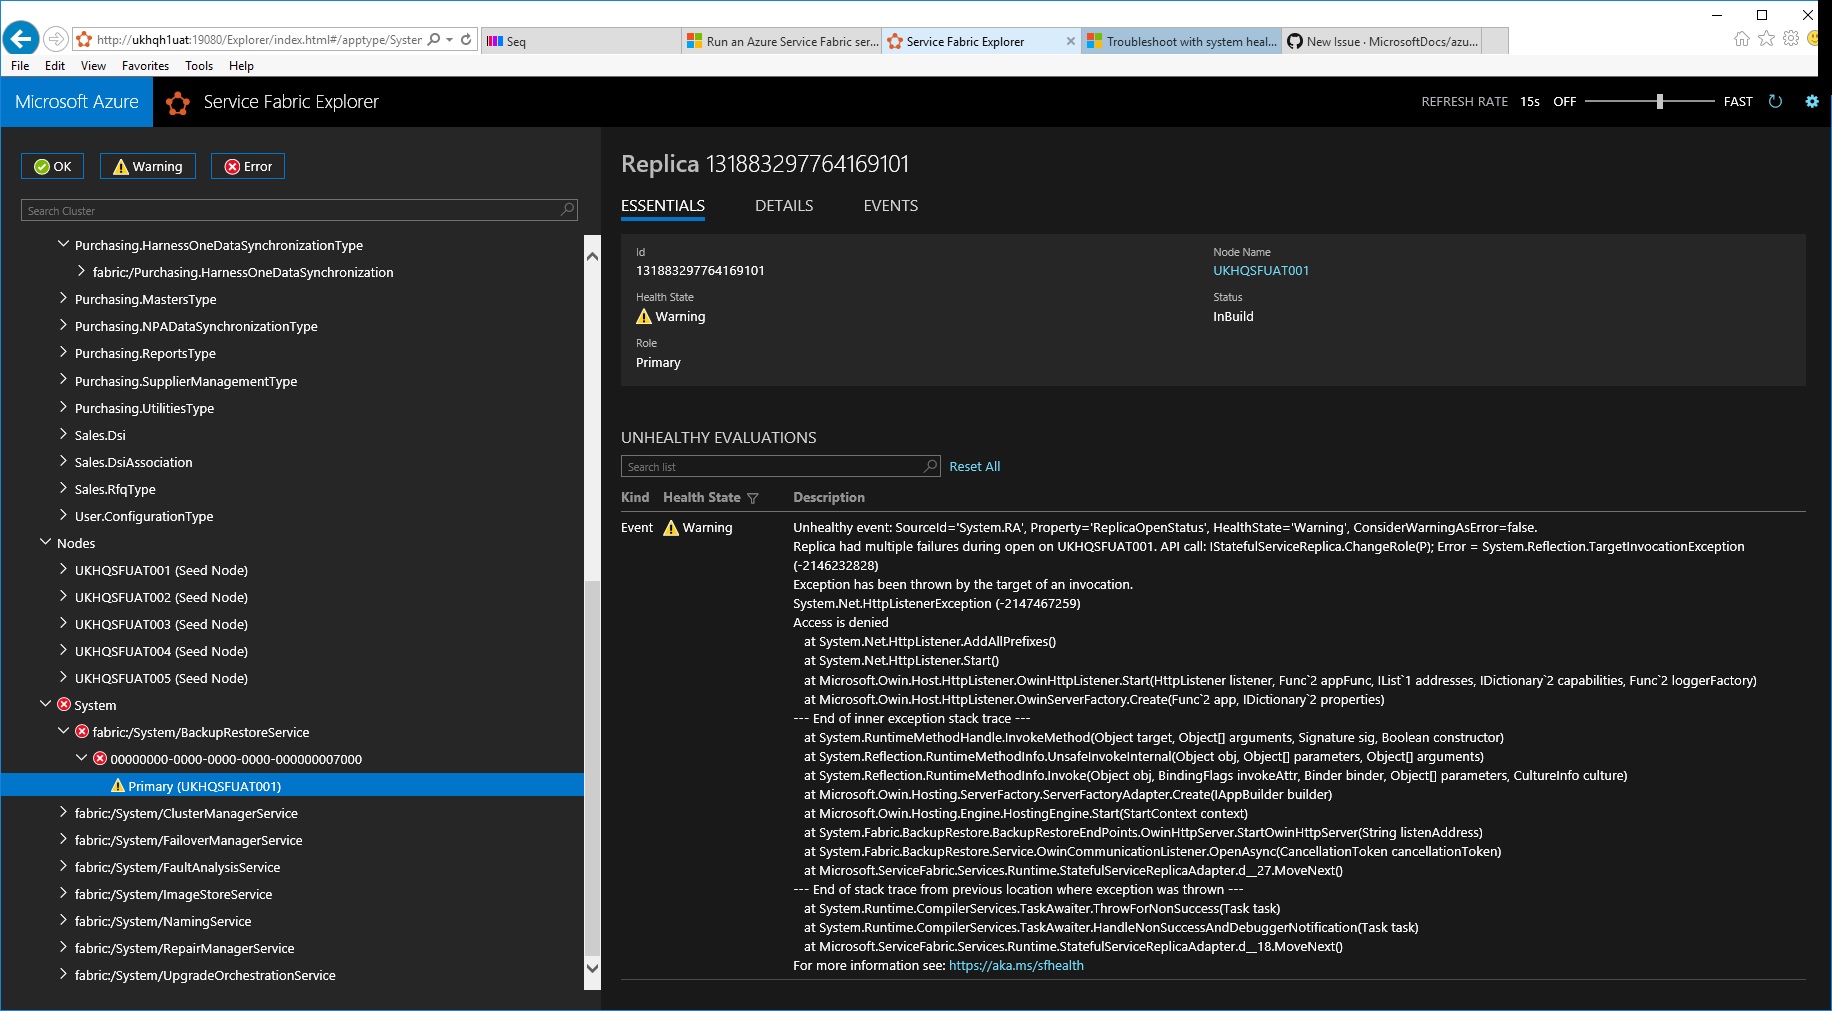
Task: Toggle the Error health filter
Action: click(248, 166)
